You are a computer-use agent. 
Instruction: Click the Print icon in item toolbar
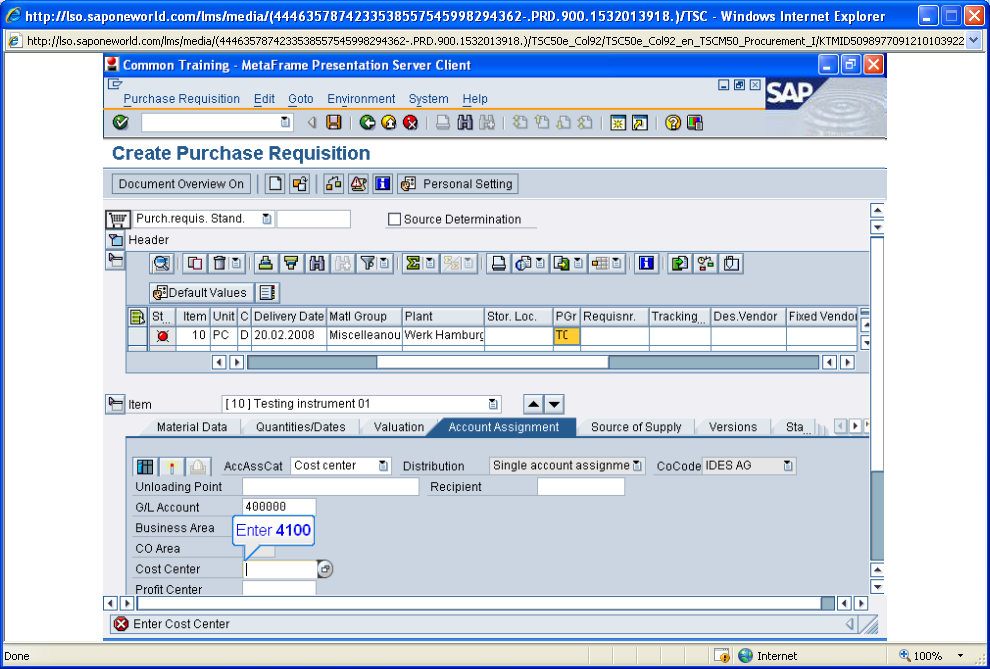499,263
